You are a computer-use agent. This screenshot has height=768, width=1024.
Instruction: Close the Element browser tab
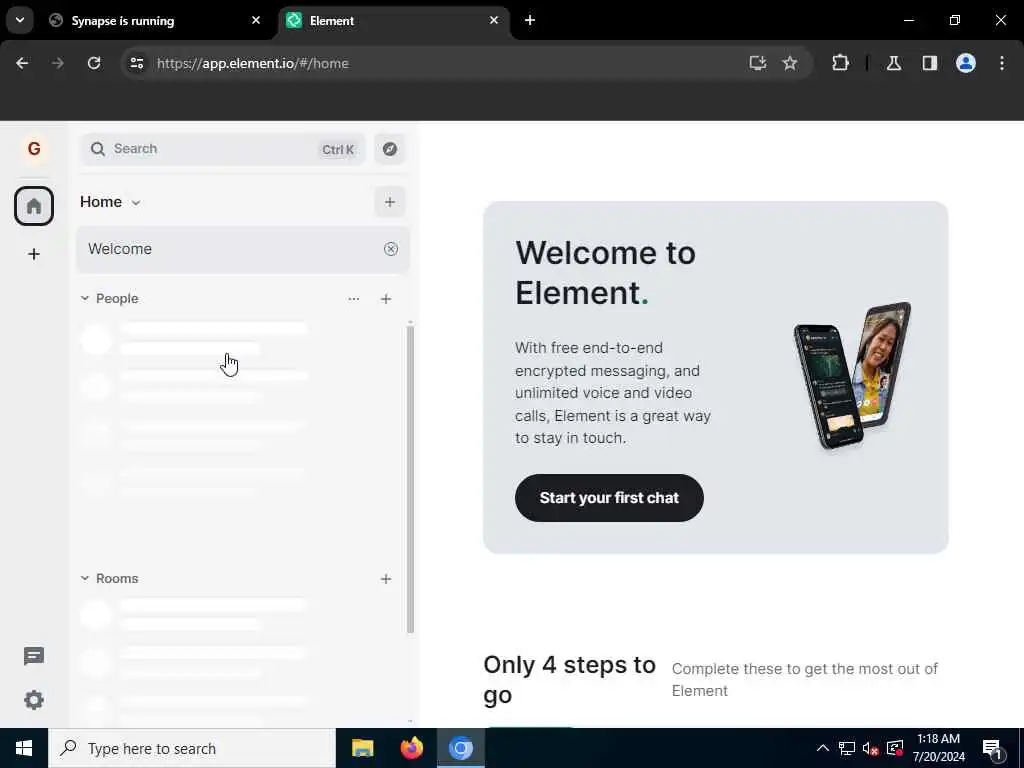494,20
